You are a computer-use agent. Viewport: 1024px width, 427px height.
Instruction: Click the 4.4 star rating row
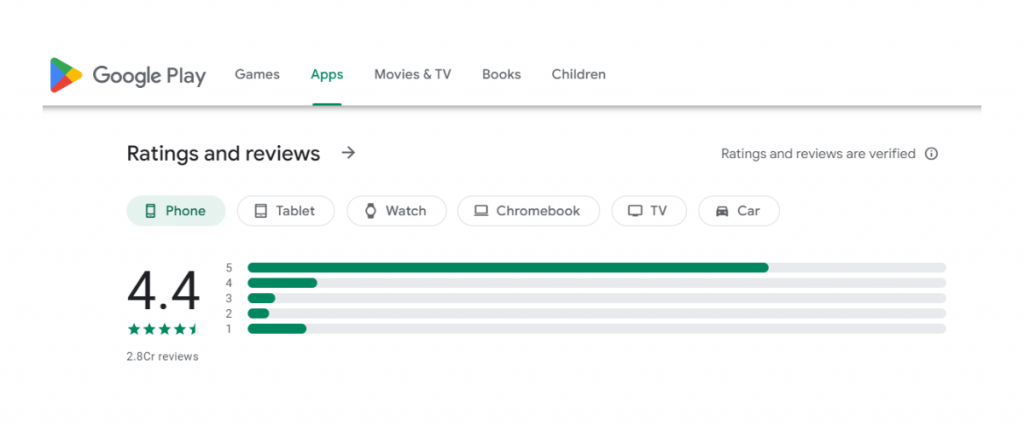pos(163,329)
